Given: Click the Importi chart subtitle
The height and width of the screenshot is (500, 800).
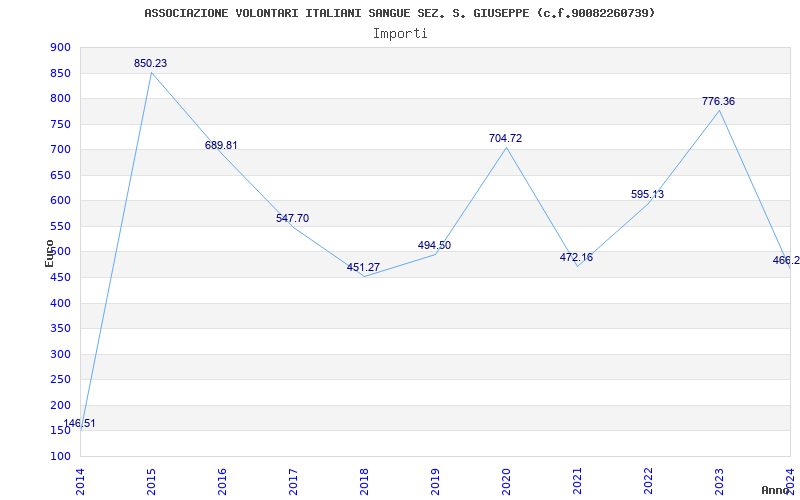Looking at the screenshot, I should click(400, 34).
